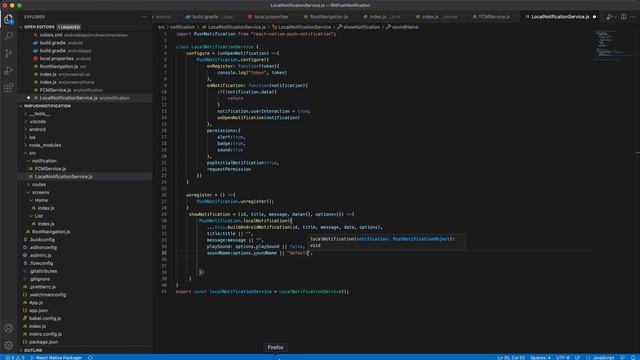Expand the android folder

37,129
